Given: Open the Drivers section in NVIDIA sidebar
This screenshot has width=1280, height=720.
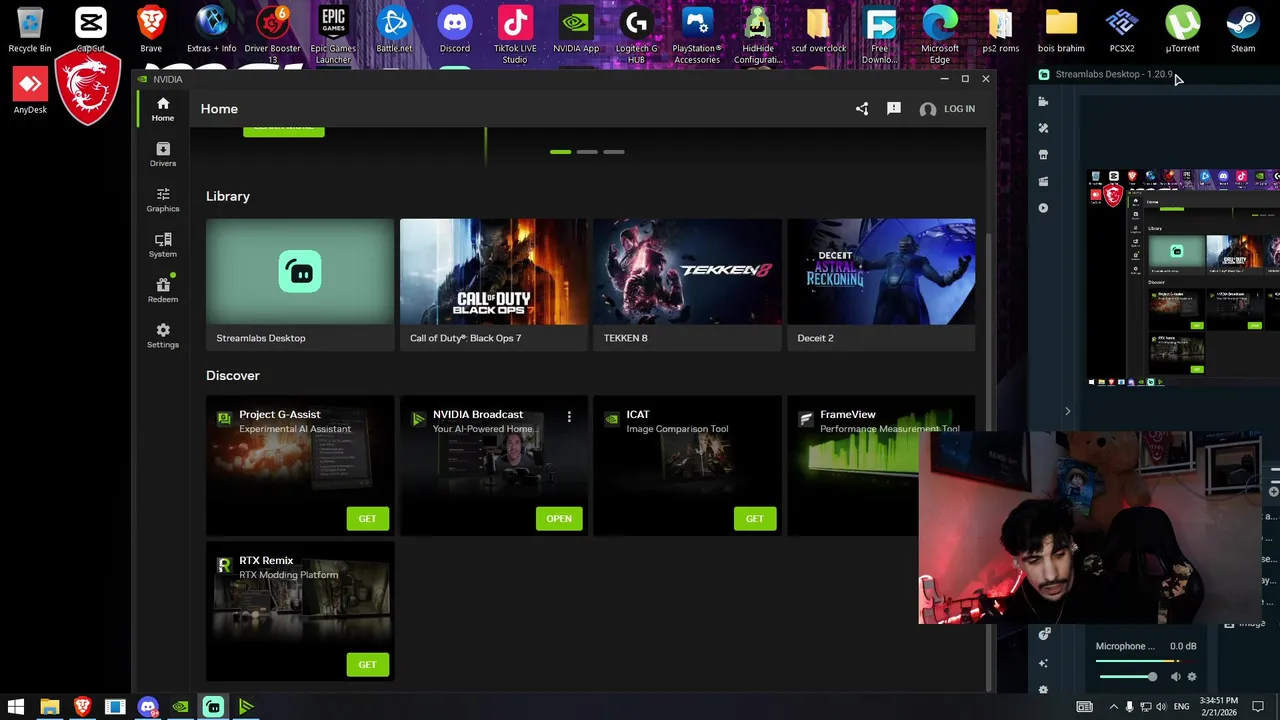Looking at the screenshot, I should click(163, 154).
